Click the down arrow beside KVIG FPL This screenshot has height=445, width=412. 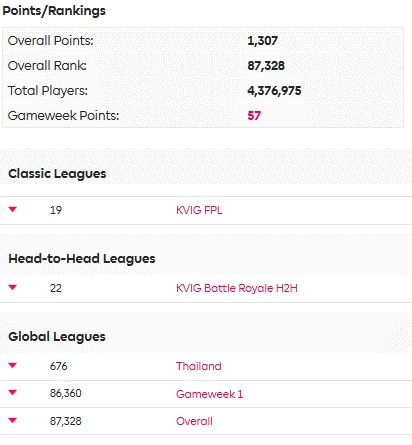(13, 209)
